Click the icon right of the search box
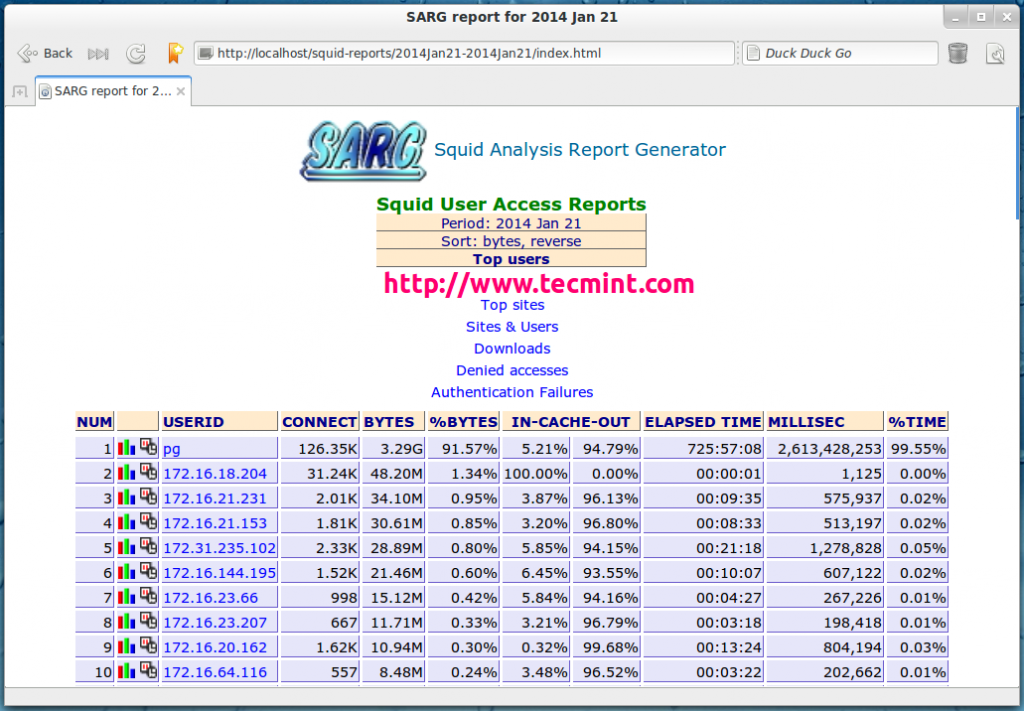The height and width of the screenshot is (711, 1024). coord(996,53)
